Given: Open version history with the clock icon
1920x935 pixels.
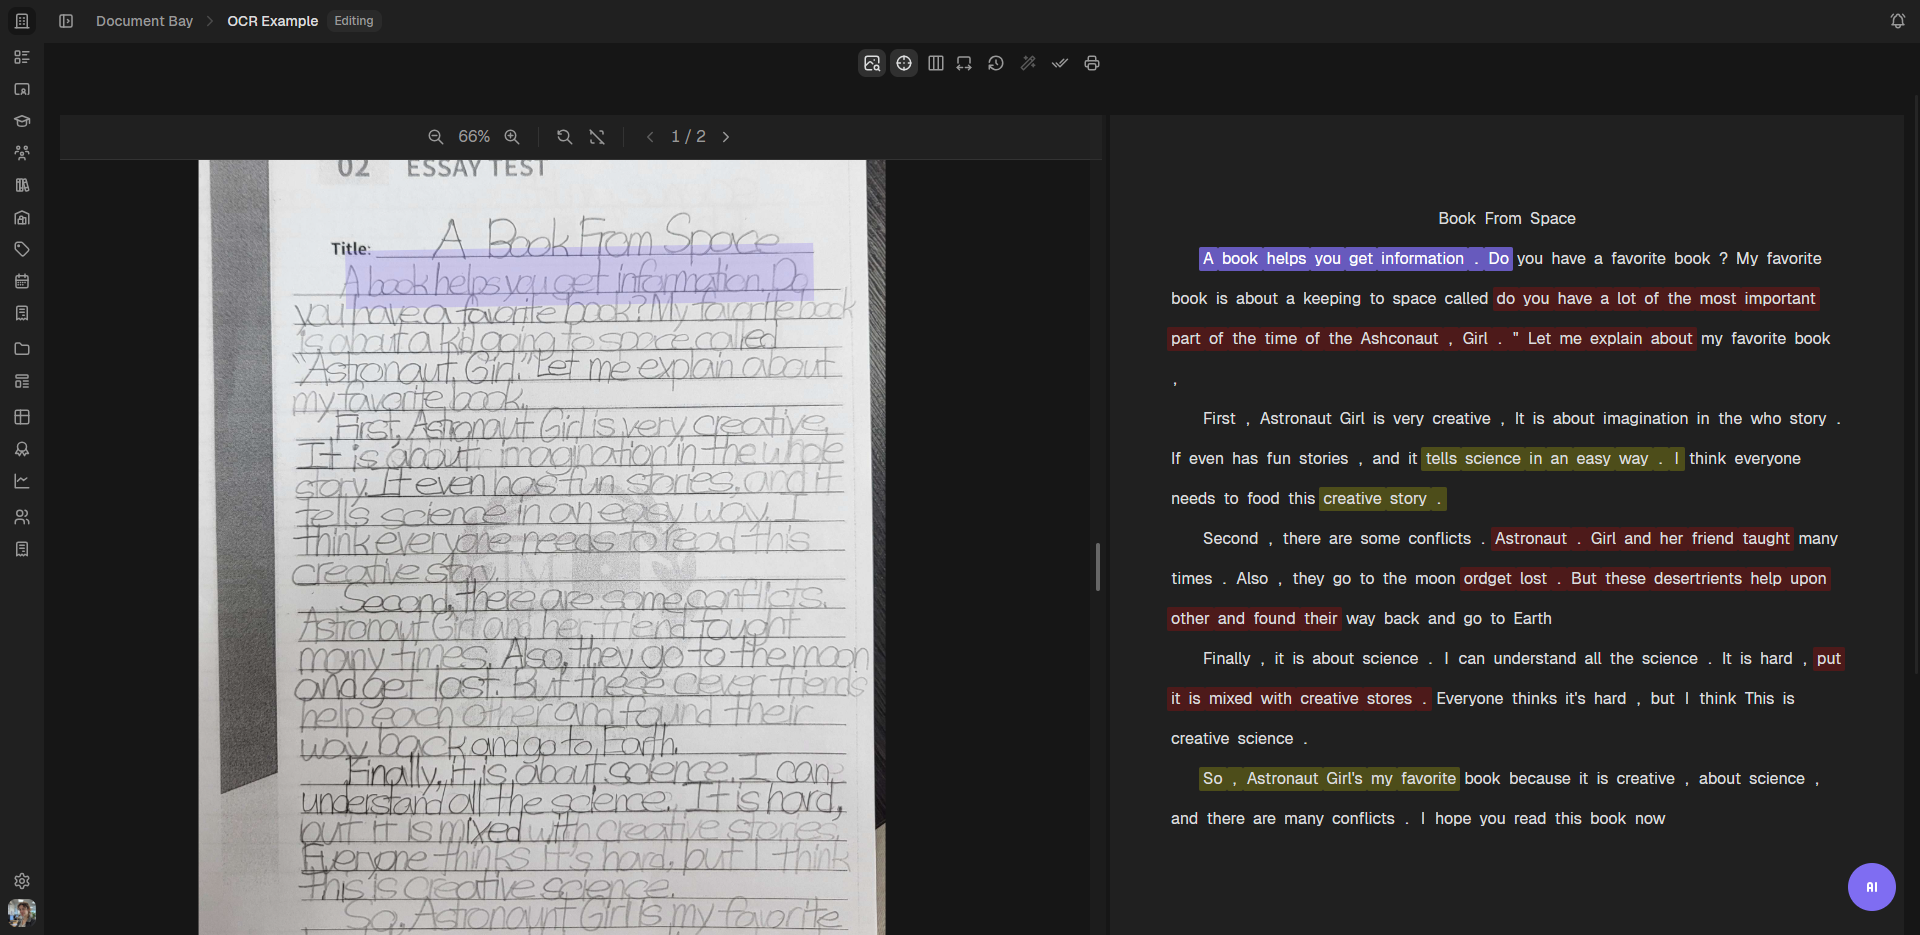Looking at the screenshot, I should [x=995, y=62].
